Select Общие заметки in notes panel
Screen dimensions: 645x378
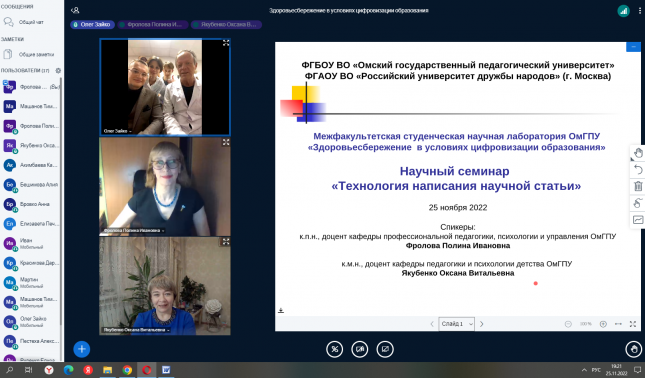coord(31,54)
